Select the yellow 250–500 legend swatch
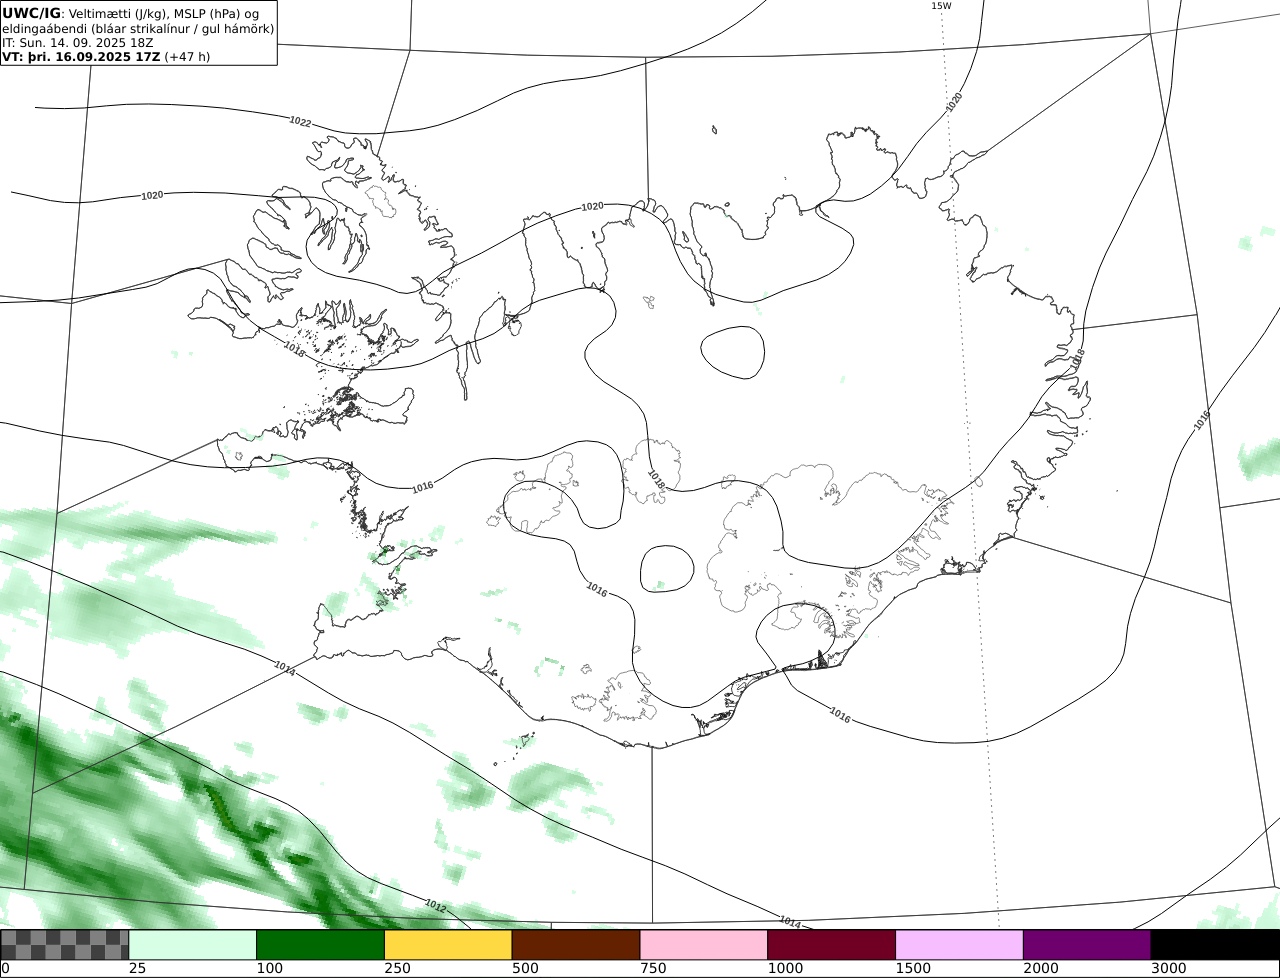Screen dimensions: 1280x978 click(x=448, y=945)
